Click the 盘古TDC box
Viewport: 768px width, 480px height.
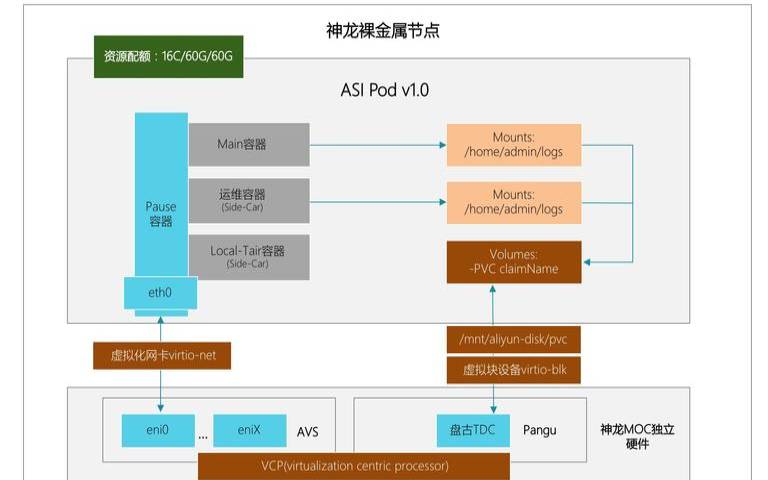473,431
